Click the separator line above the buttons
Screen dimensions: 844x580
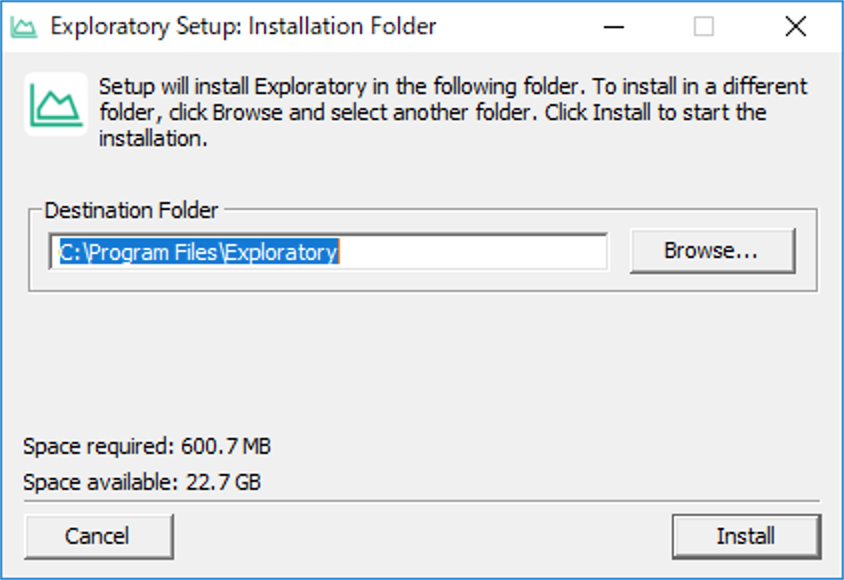(422, 501)
